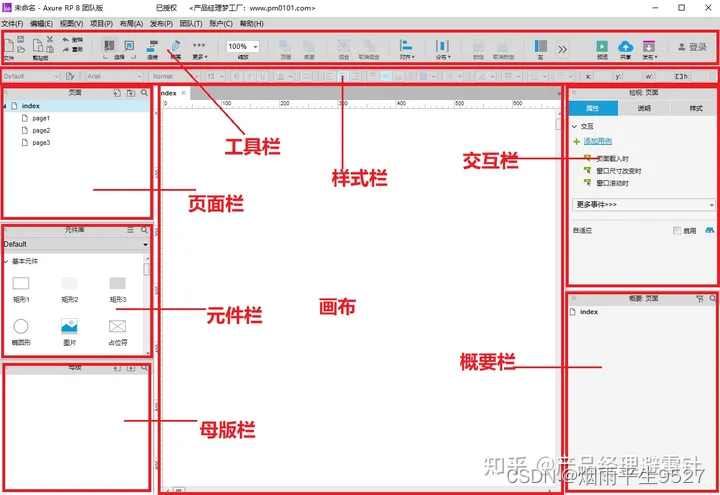720x495 pixels.
Task: Click the add case link
Action: click(597, 141)
